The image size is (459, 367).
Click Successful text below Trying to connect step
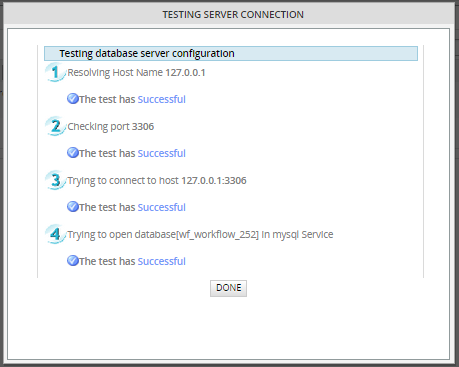[162, 207]
